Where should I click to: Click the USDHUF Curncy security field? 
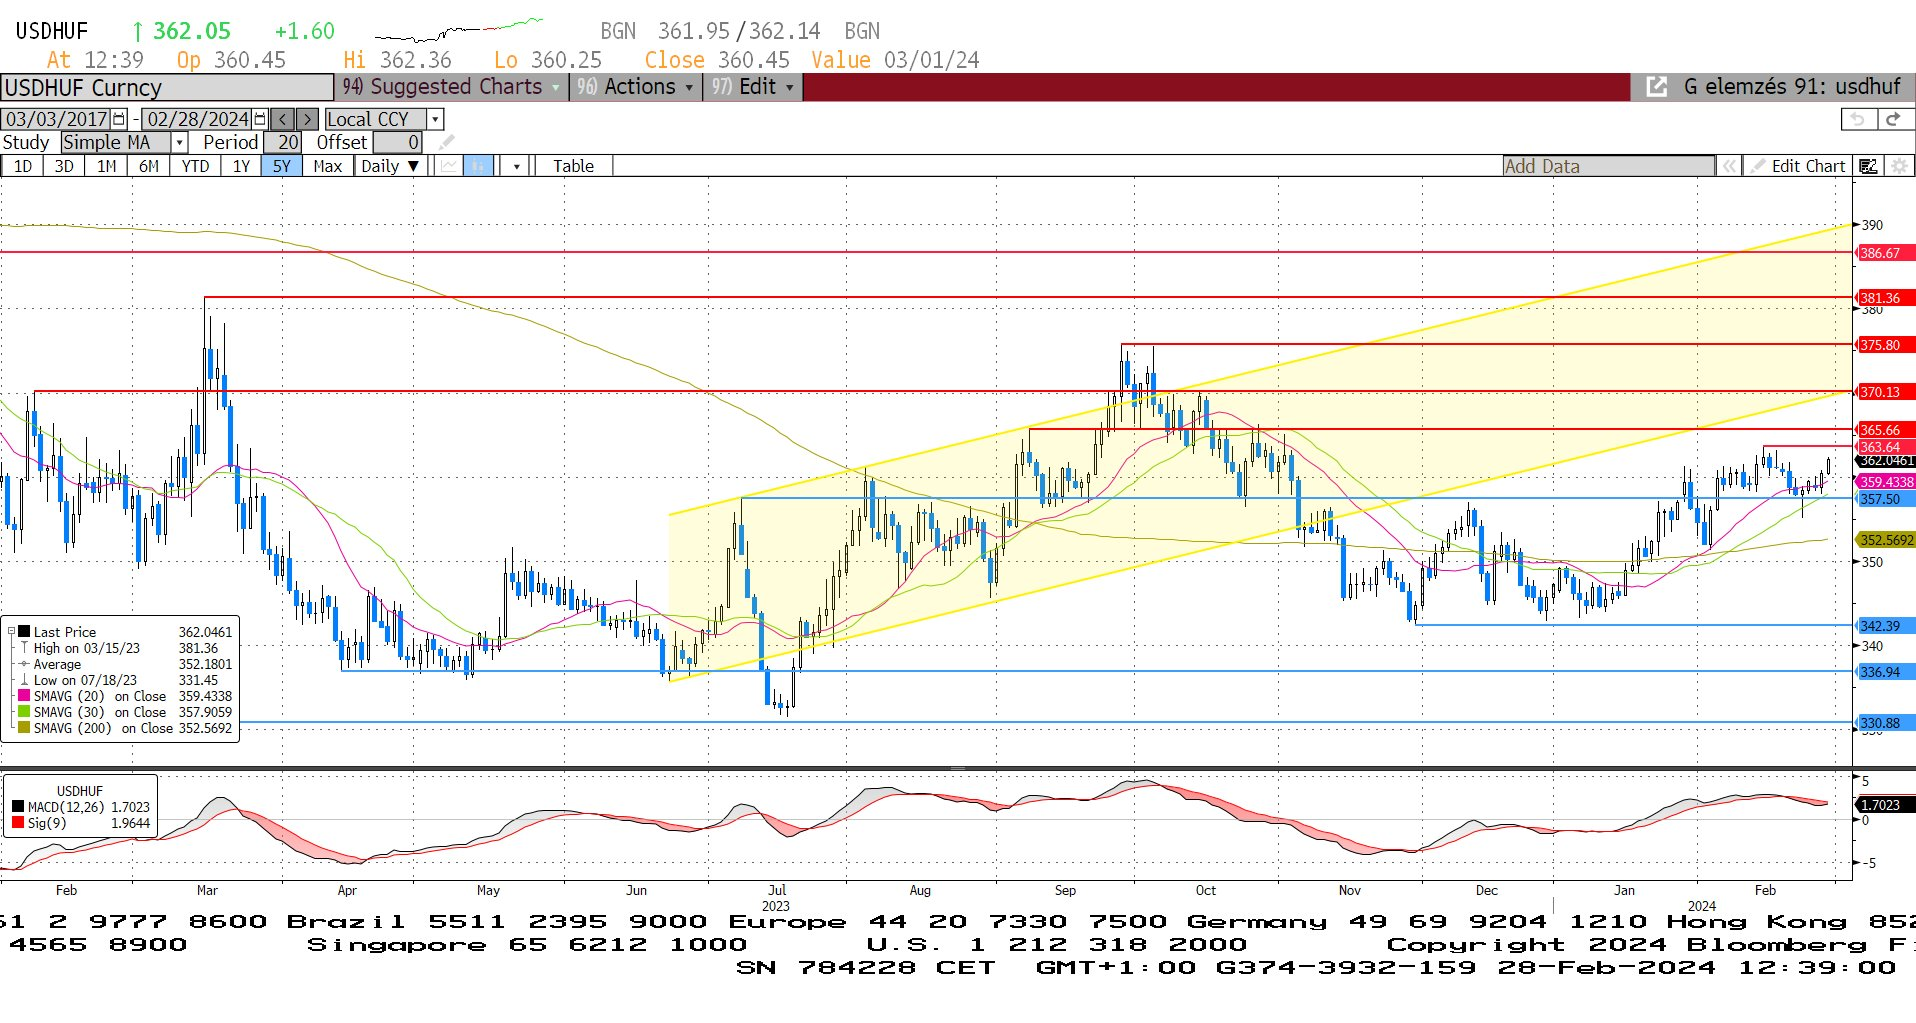[167, 88]
